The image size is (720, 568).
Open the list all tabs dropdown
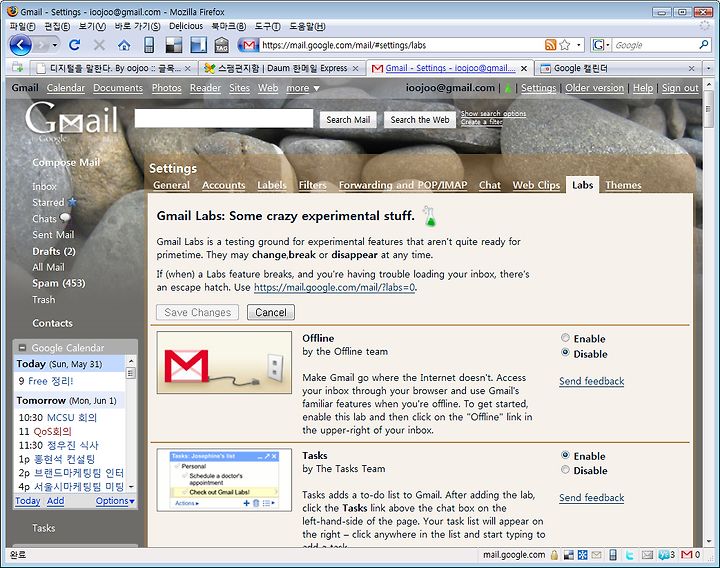709,68
